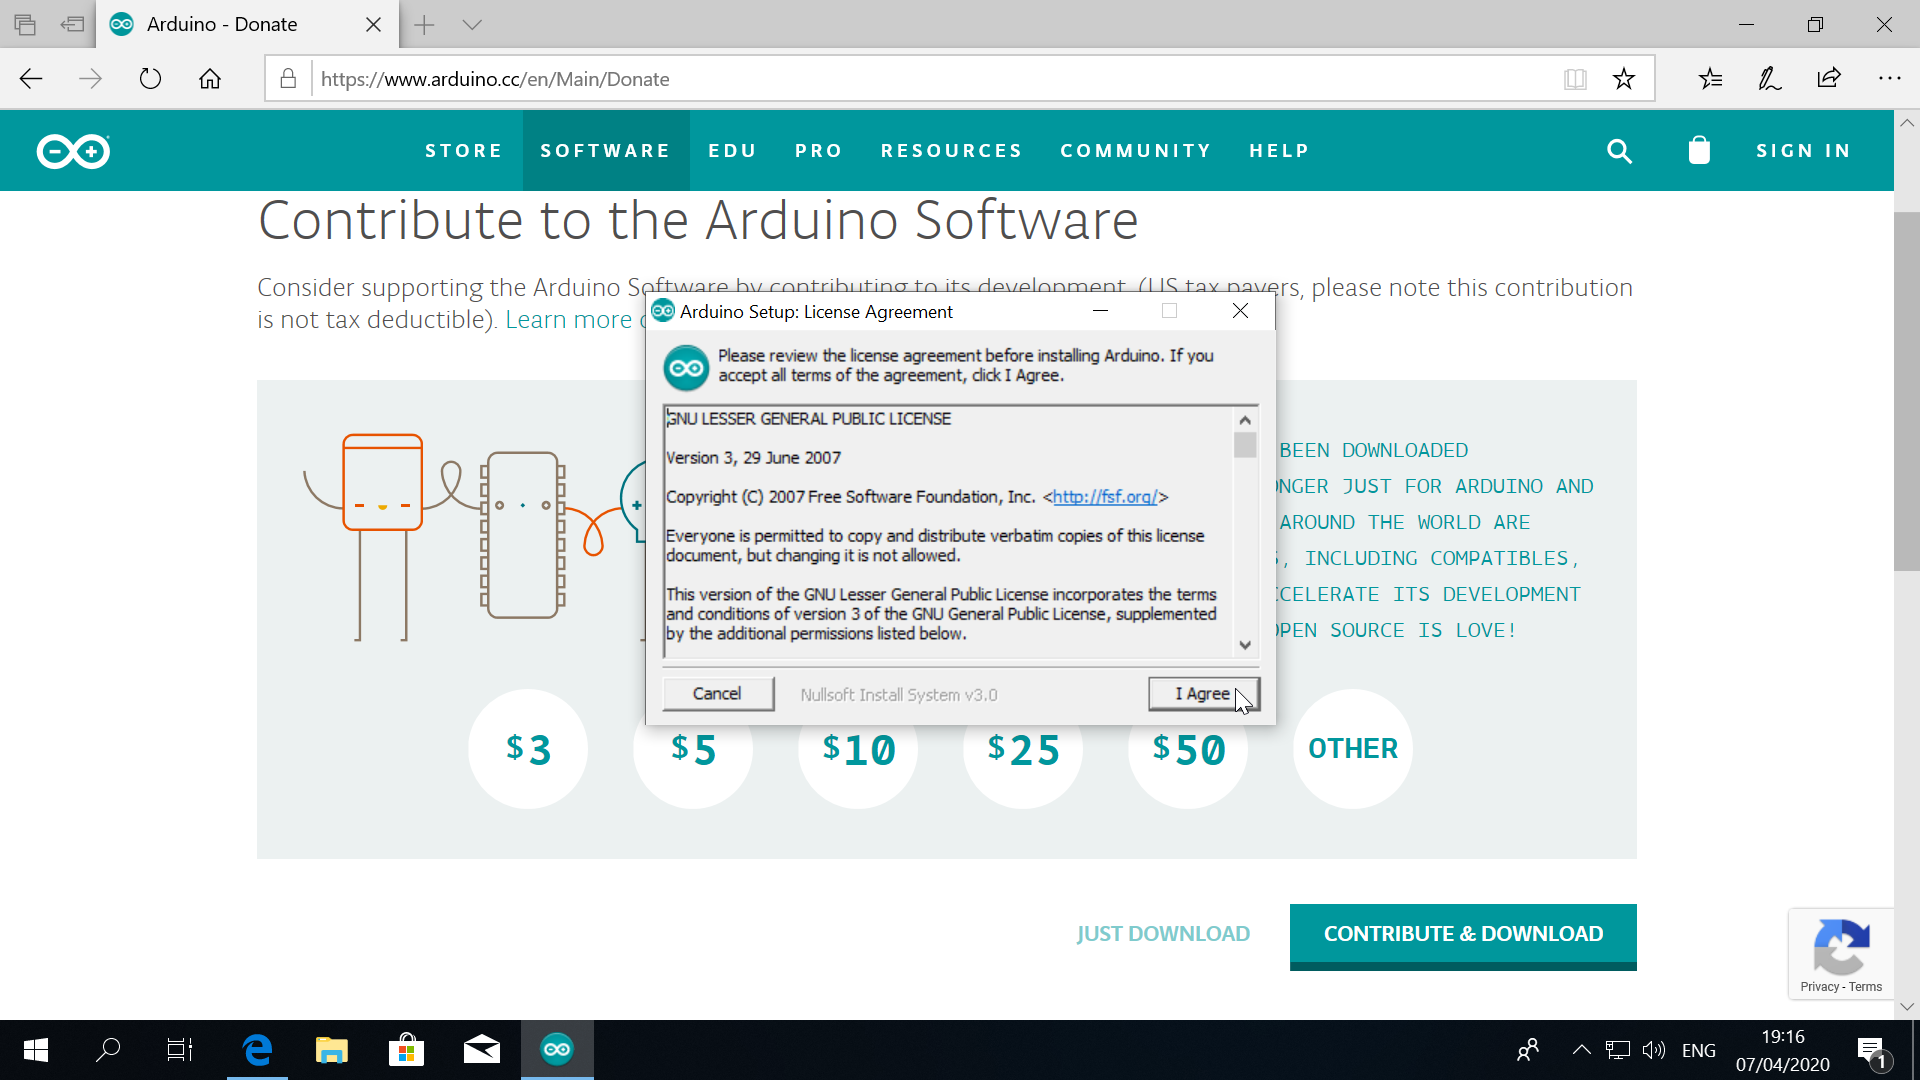Open taskbar search icon
1920x1080 pixels.
(108, 1050)
